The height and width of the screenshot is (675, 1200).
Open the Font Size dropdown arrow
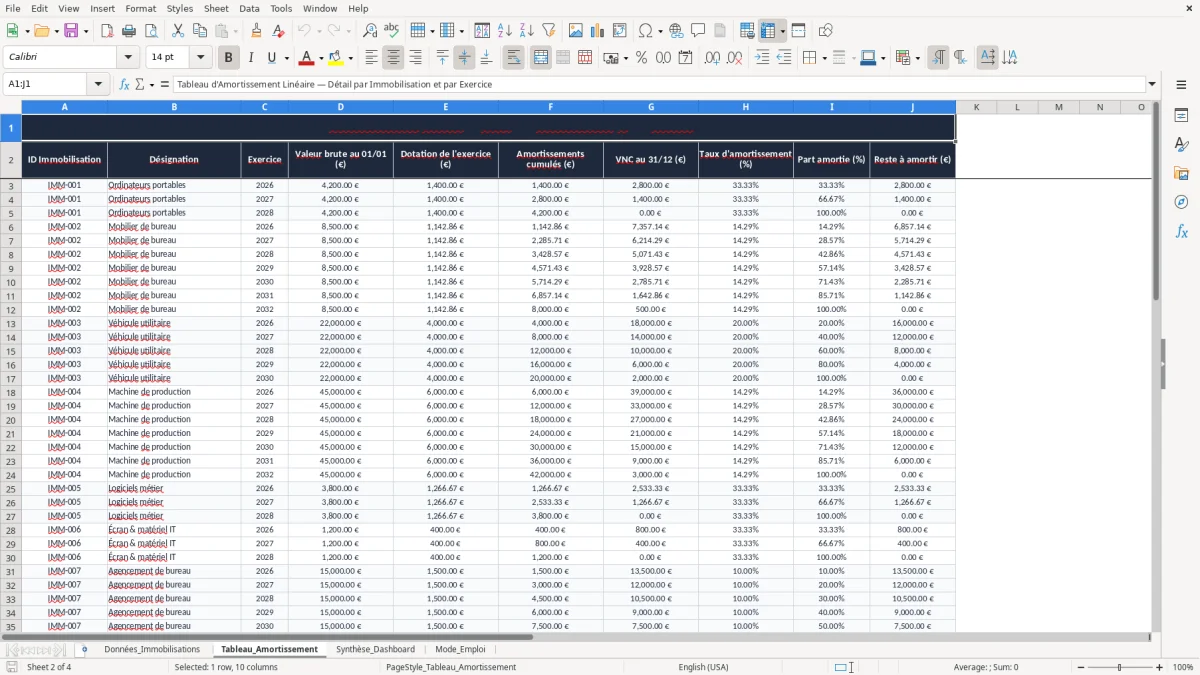click(201, 58)
